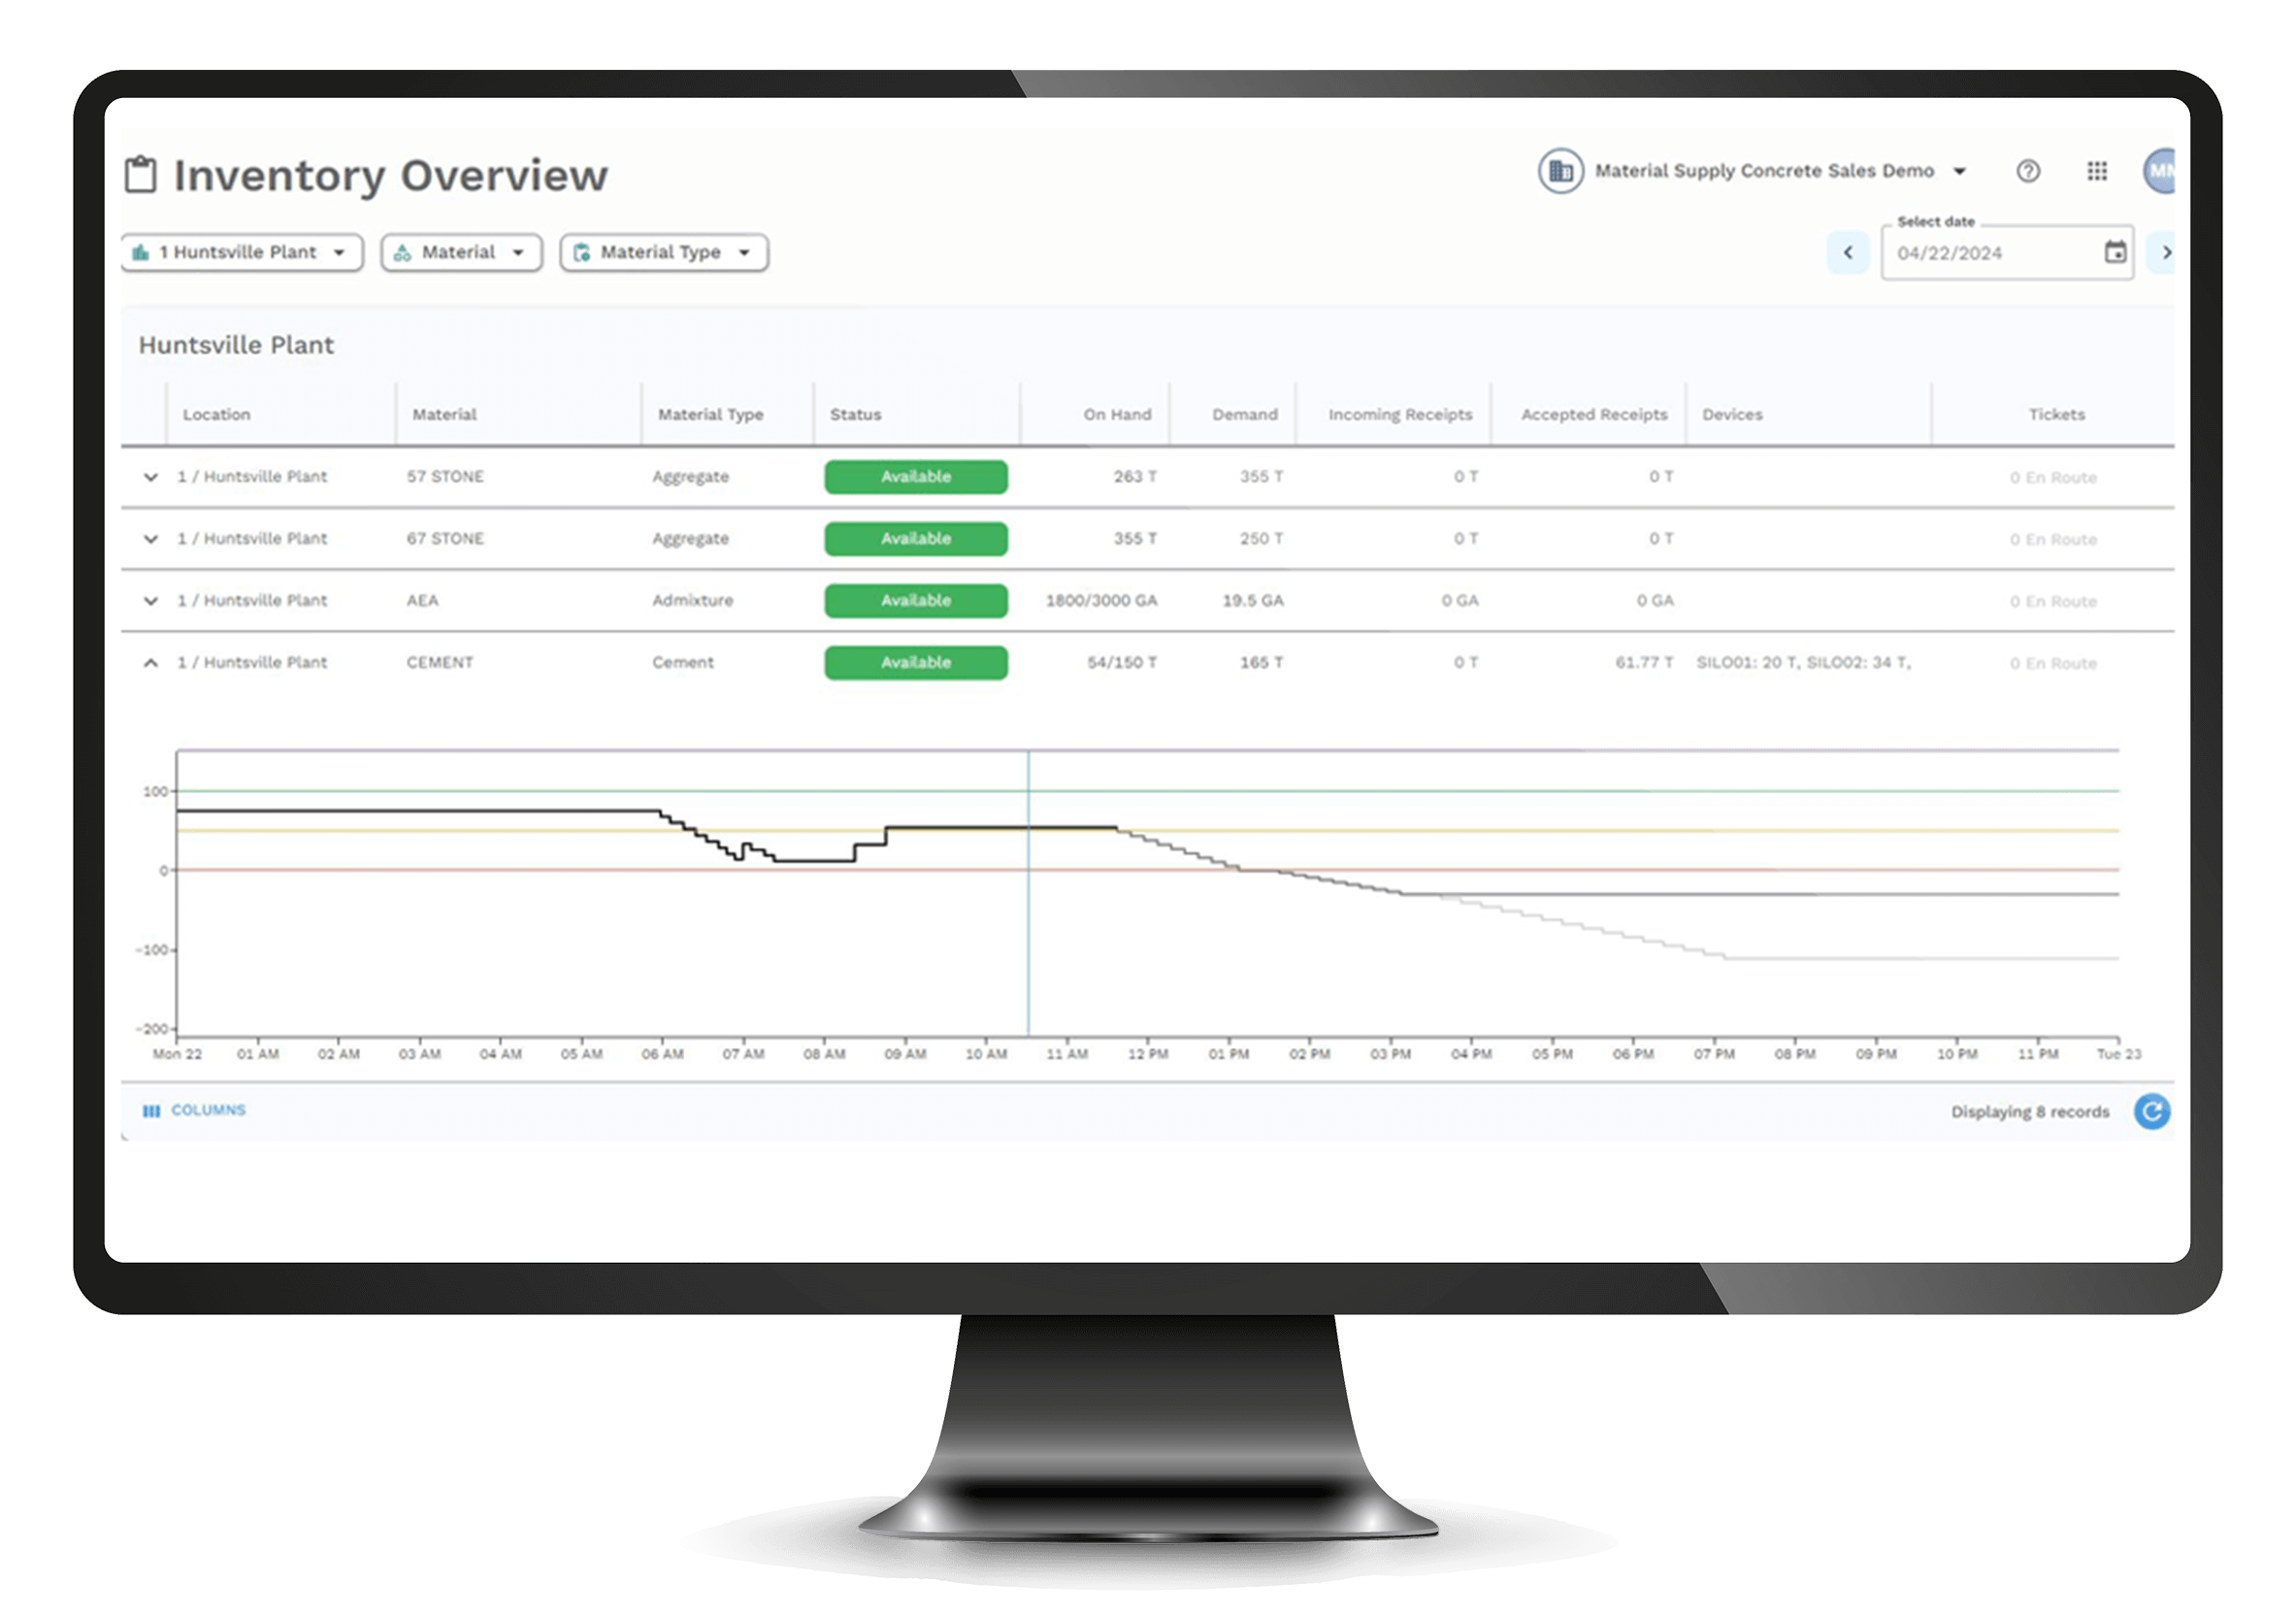Screen dimensions: 2296x1617
Task: Sort by Status column header
Action: pyautogui.click(x=855, y=414)
